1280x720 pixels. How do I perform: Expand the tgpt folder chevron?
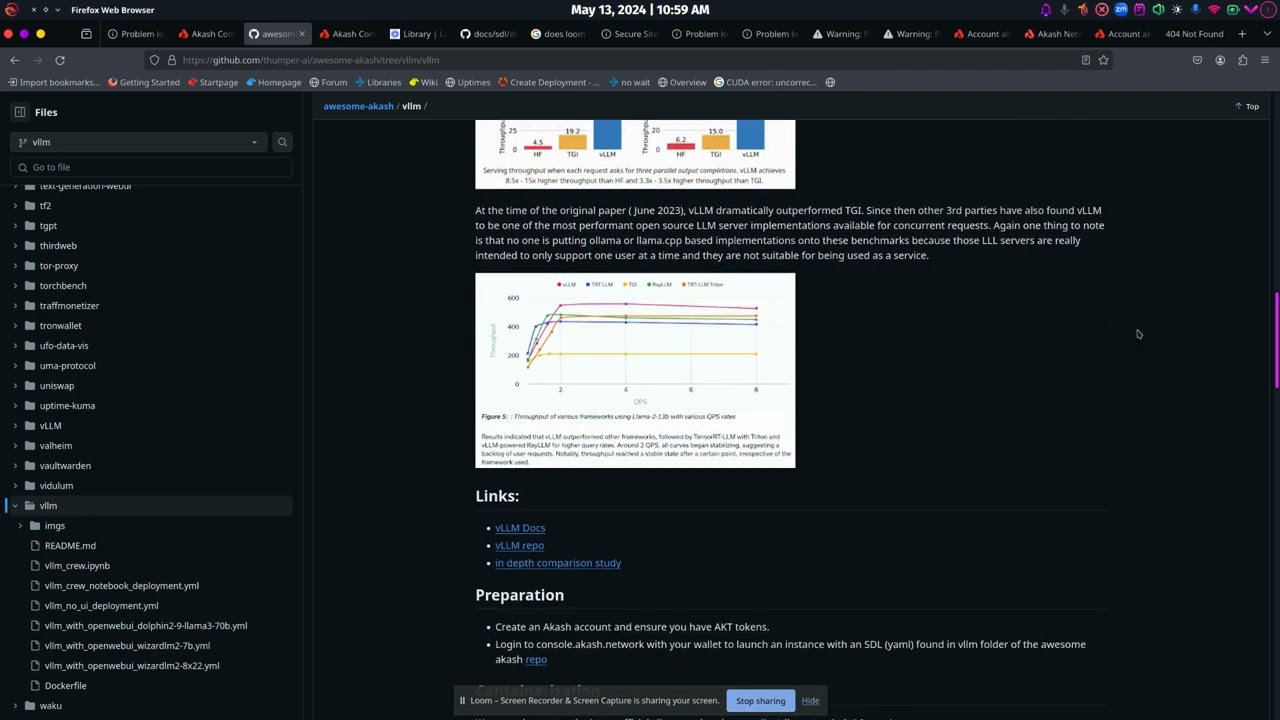pos(15,225)
